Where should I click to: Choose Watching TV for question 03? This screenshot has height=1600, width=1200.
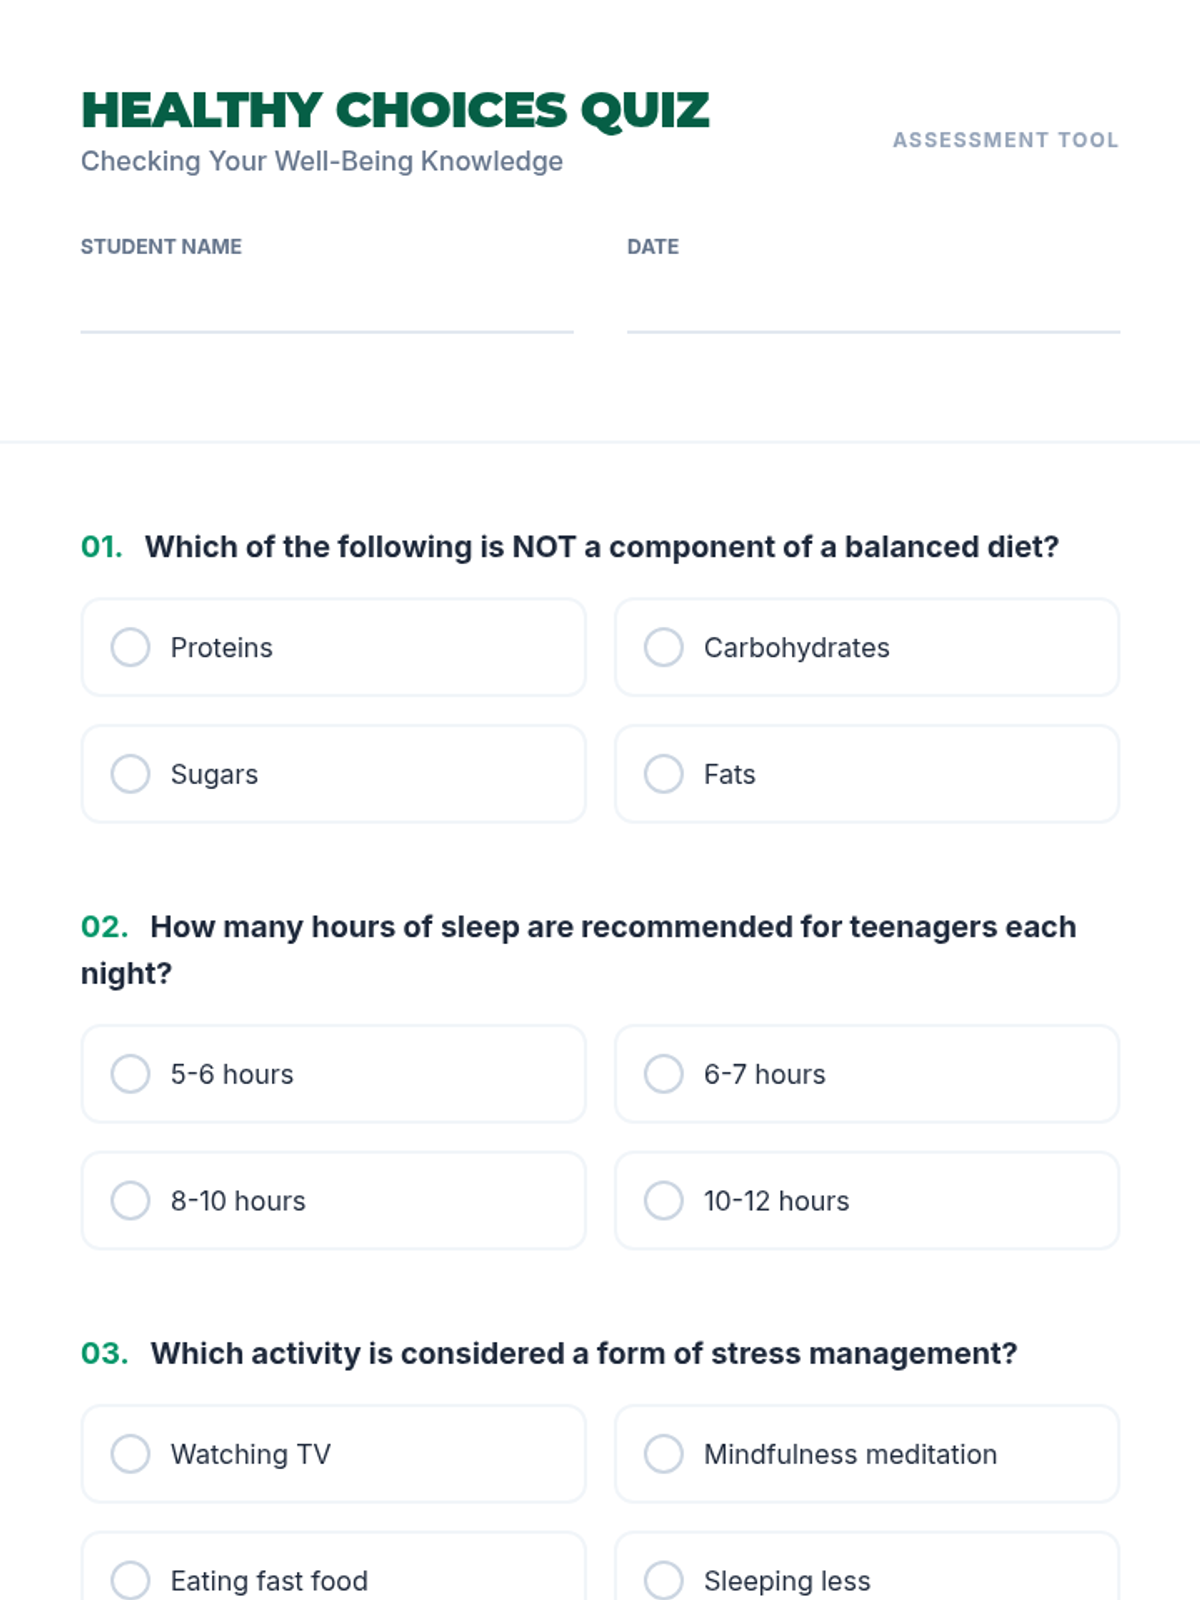[x=130, y=1454]
